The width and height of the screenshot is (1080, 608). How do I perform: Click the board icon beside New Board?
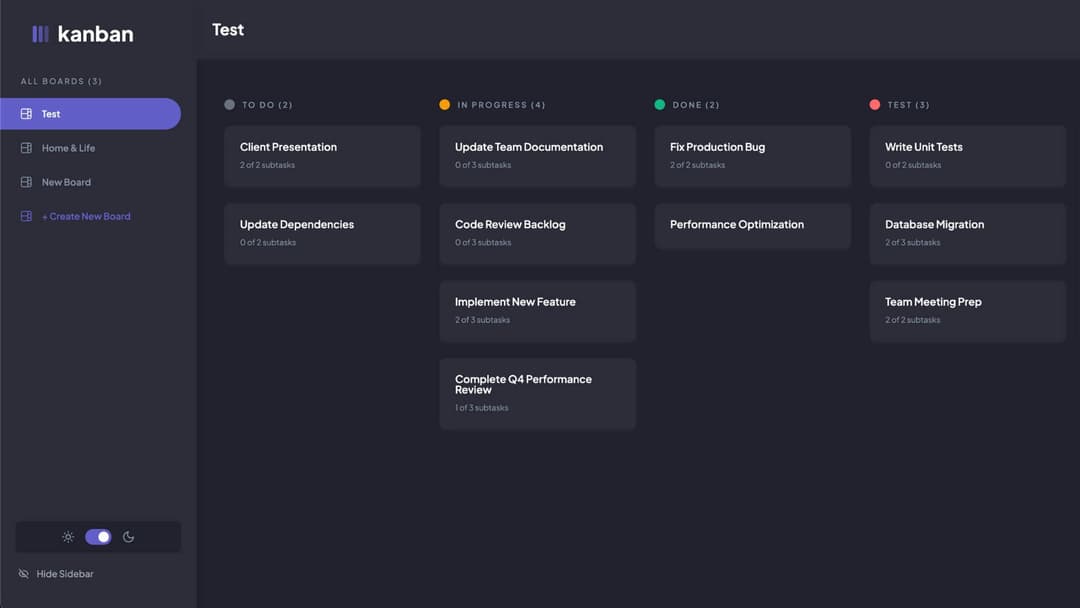click(x=26, y=181)
